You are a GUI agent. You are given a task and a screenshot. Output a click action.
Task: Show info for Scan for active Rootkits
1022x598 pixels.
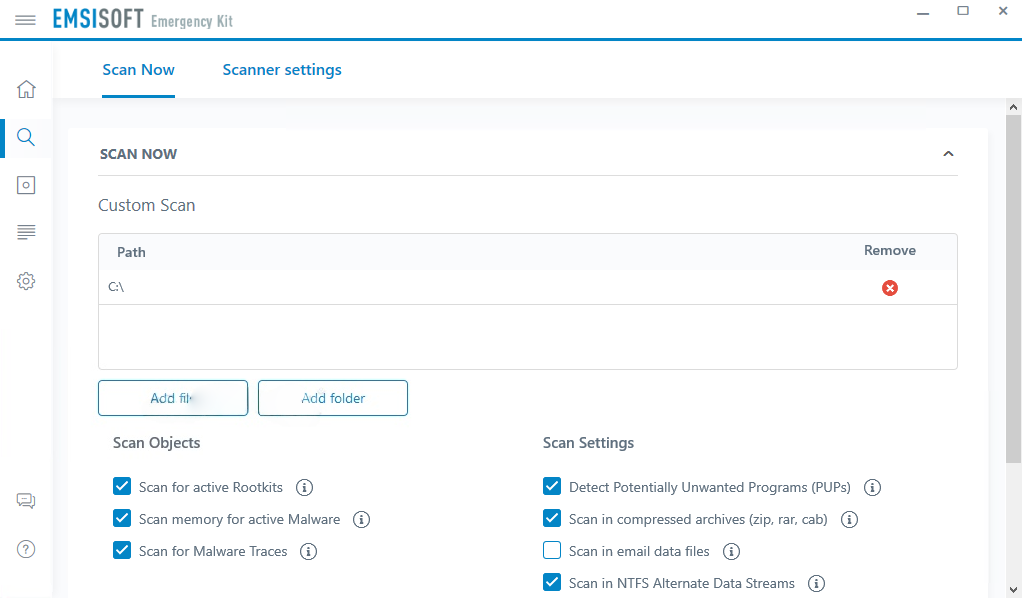304,487
